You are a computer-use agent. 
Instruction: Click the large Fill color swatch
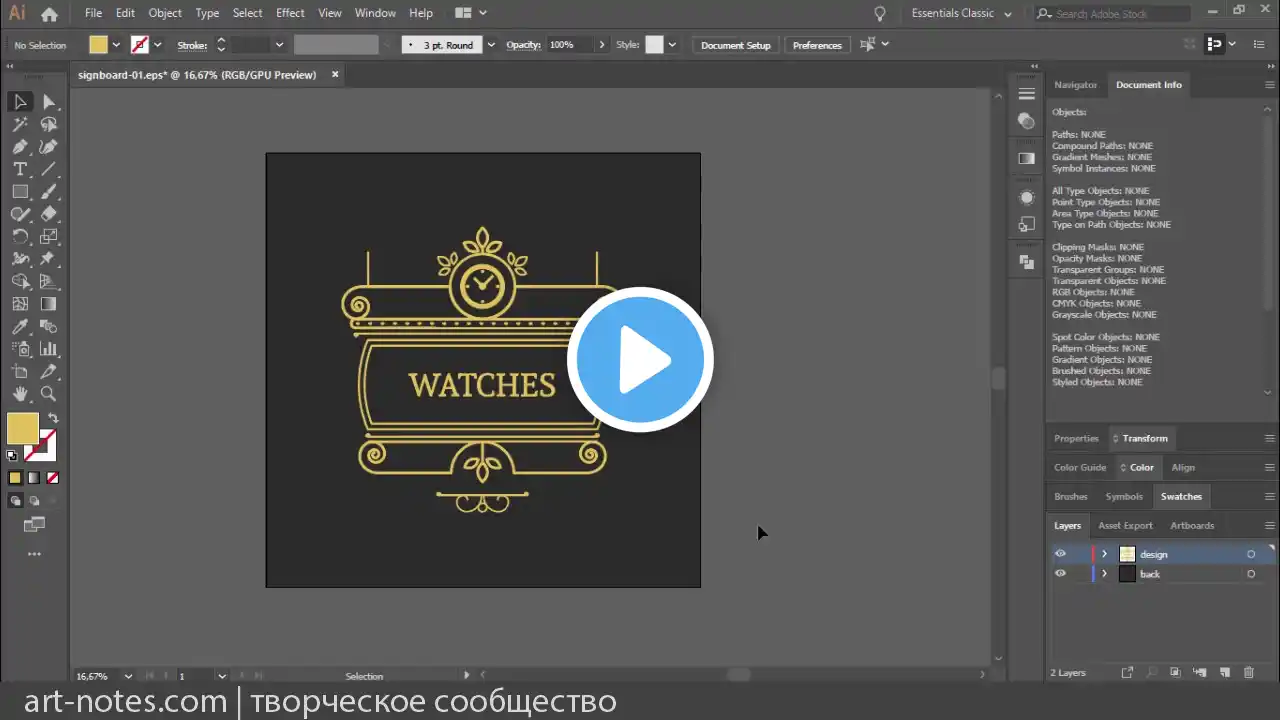coord(22,428)
